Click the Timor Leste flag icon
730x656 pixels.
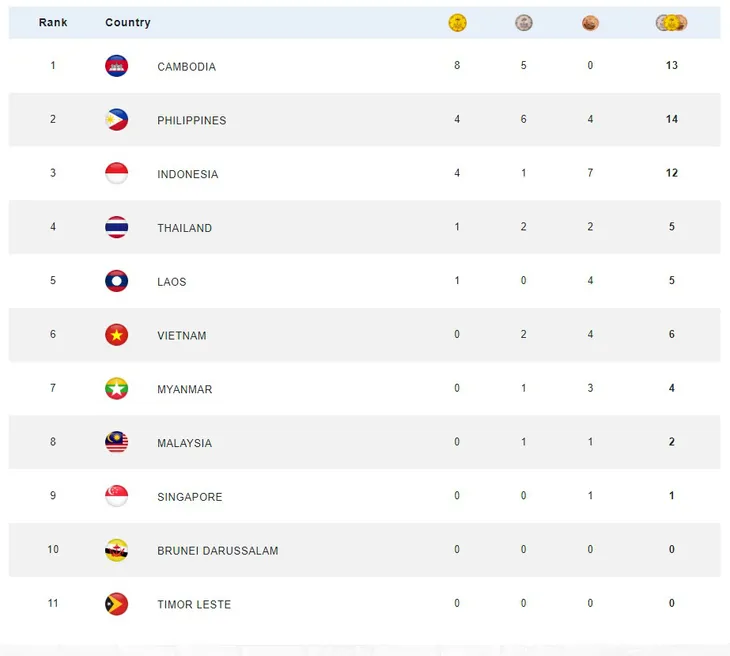(116, 604)
